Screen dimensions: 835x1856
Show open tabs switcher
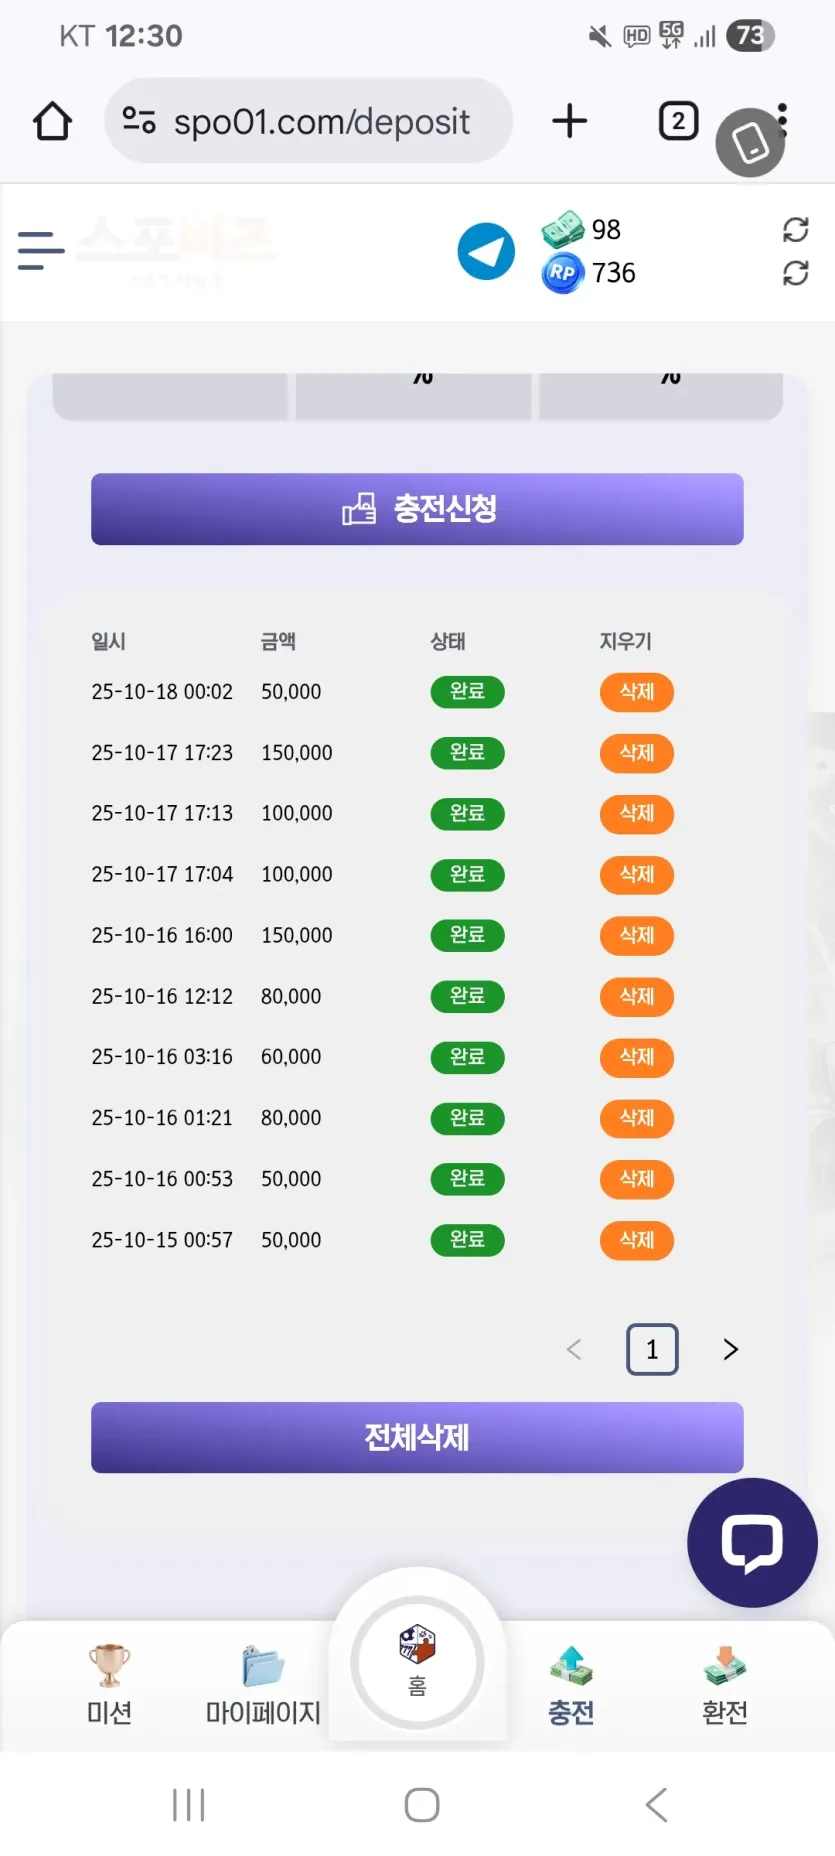tap(678, 121)
